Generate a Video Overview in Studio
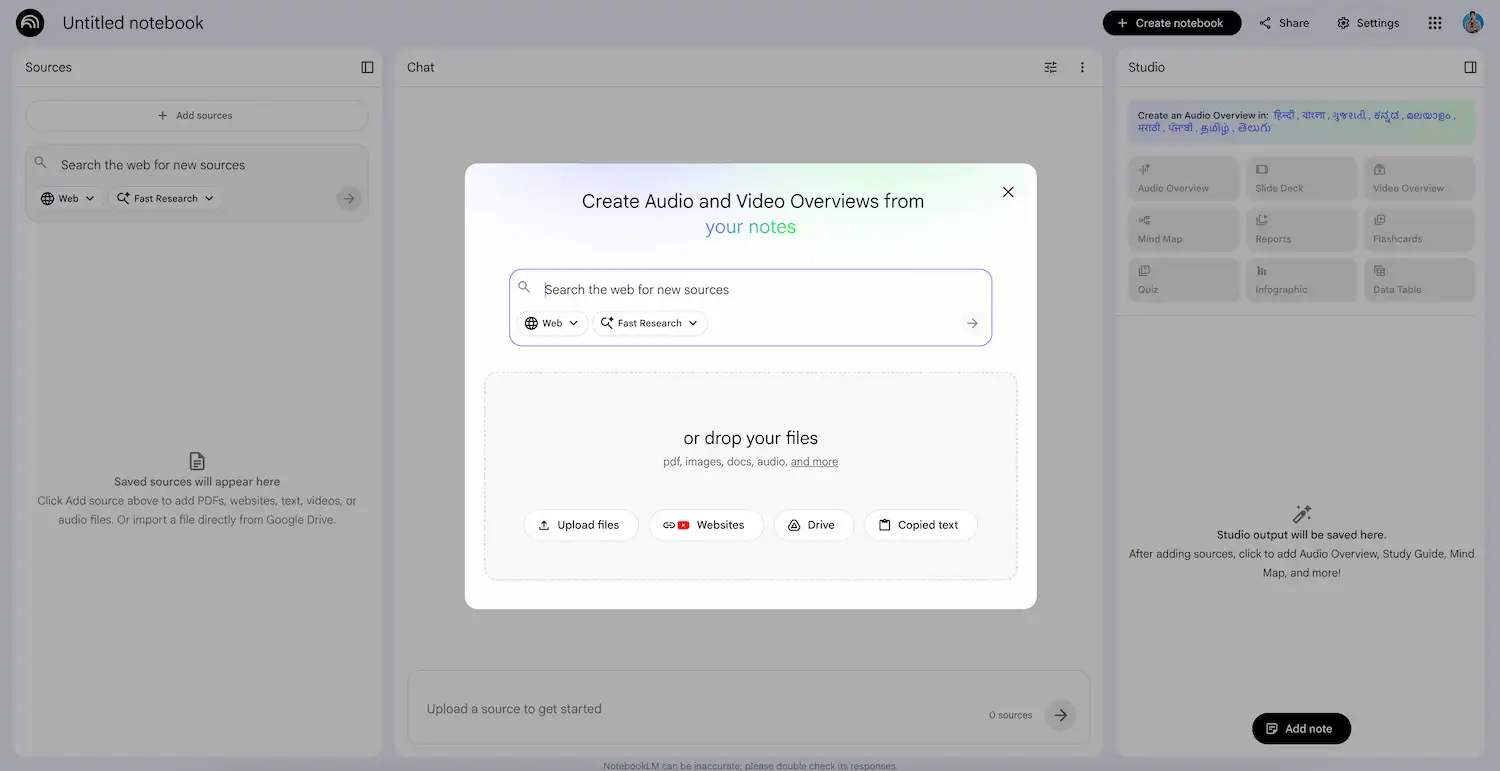Screen dimensions: 1500x771 click(1419, 178)
